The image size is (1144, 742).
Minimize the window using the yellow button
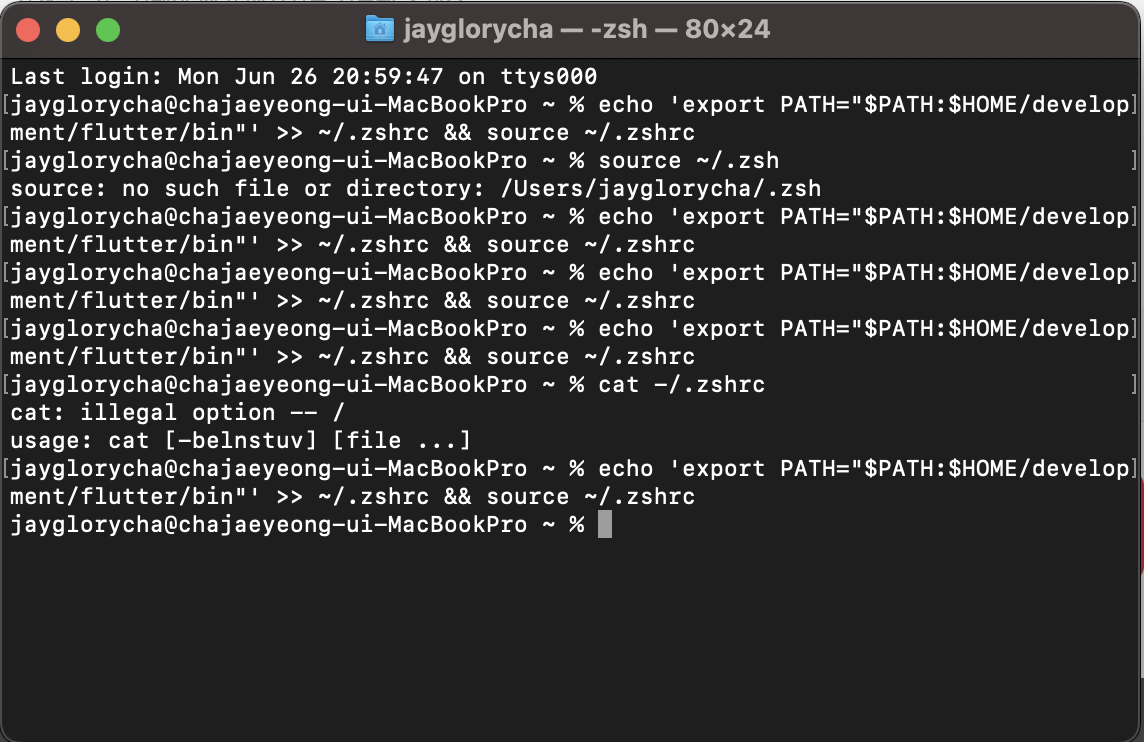point(68,30)
